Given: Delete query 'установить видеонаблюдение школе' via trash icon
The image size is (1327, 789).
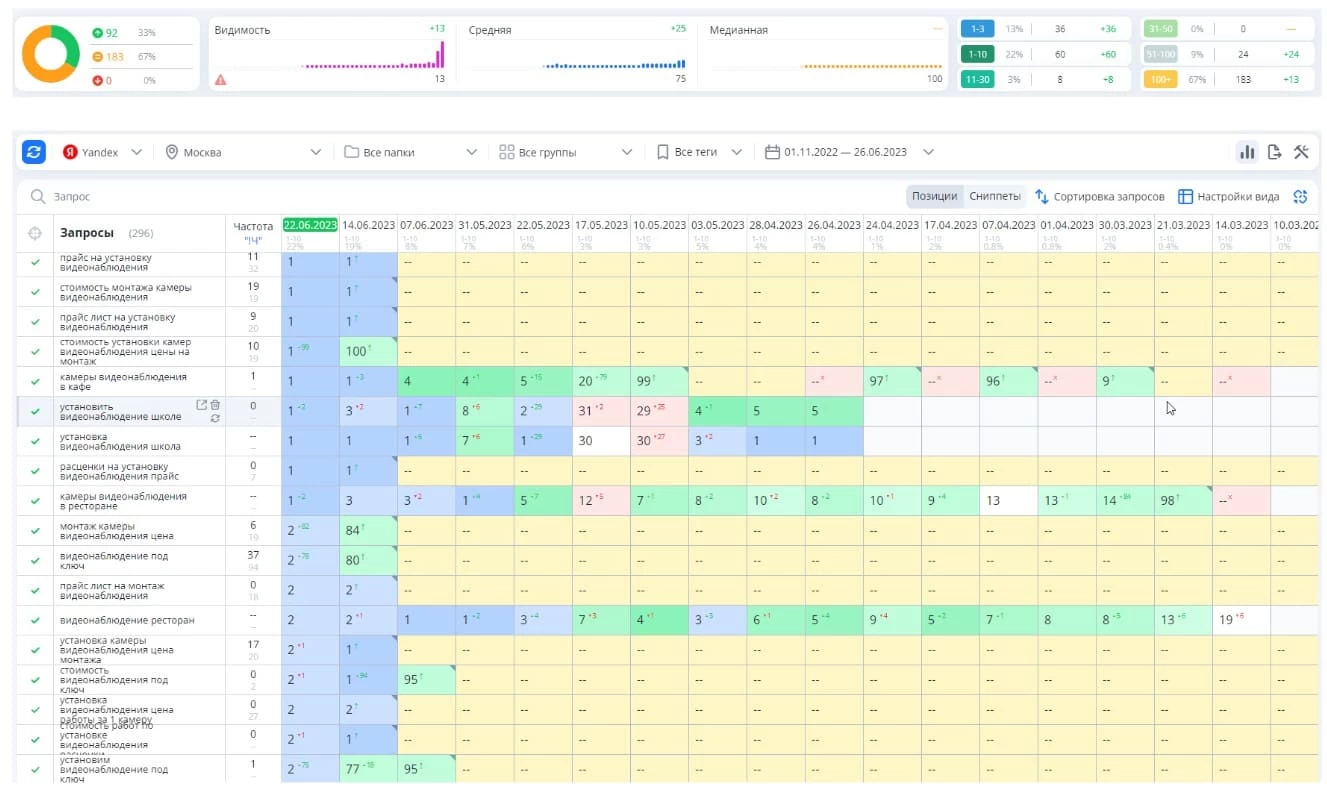Looking at the screenshot, I should point(215,405).
